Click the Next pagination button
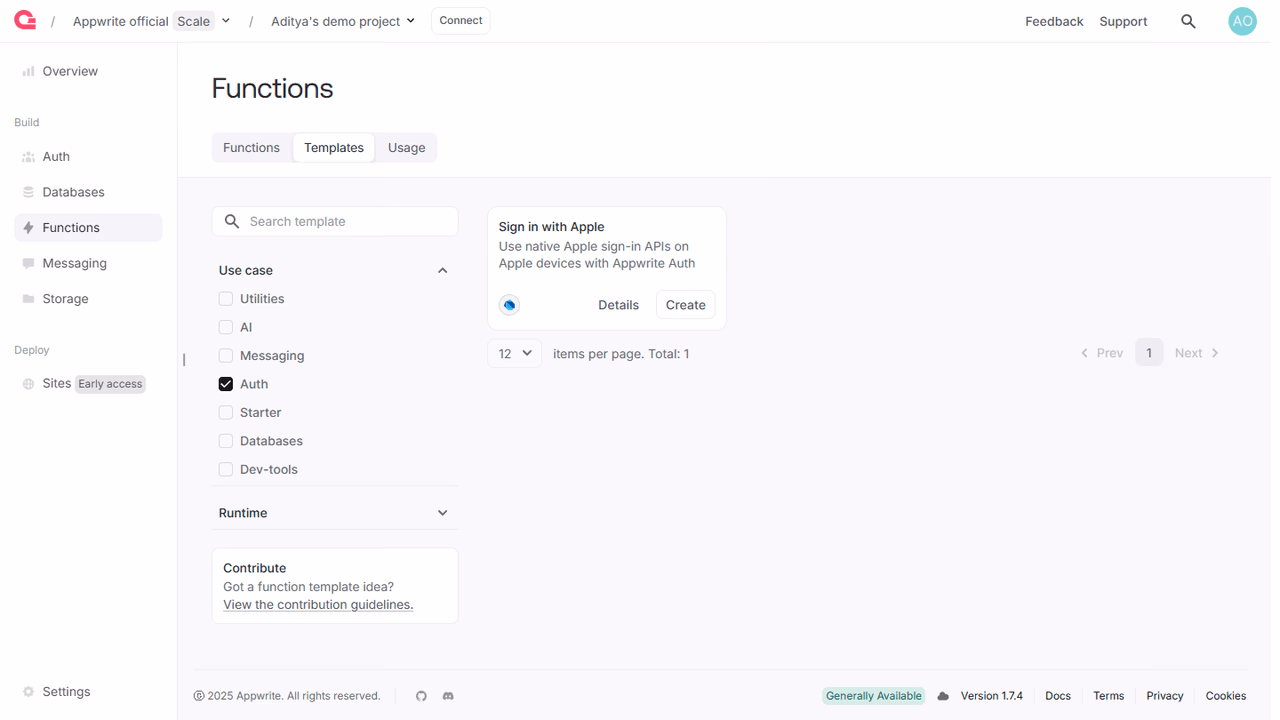The image size is (1280, 720). pyautogui.click(x=1197, y=353)
